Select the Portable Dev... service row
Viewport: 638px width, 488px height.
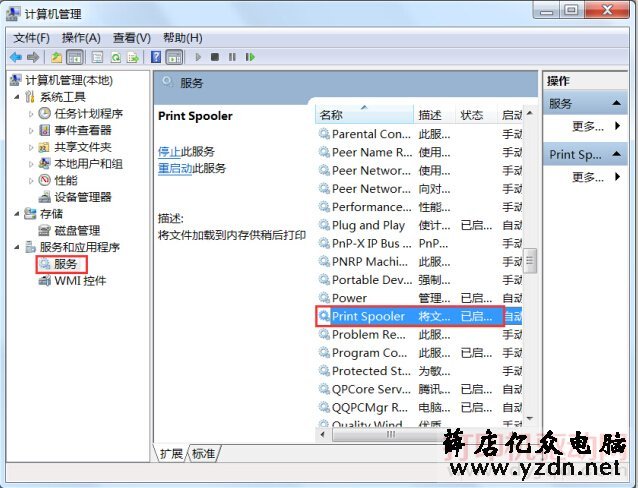pyautogui.click(x=419, y=280)
